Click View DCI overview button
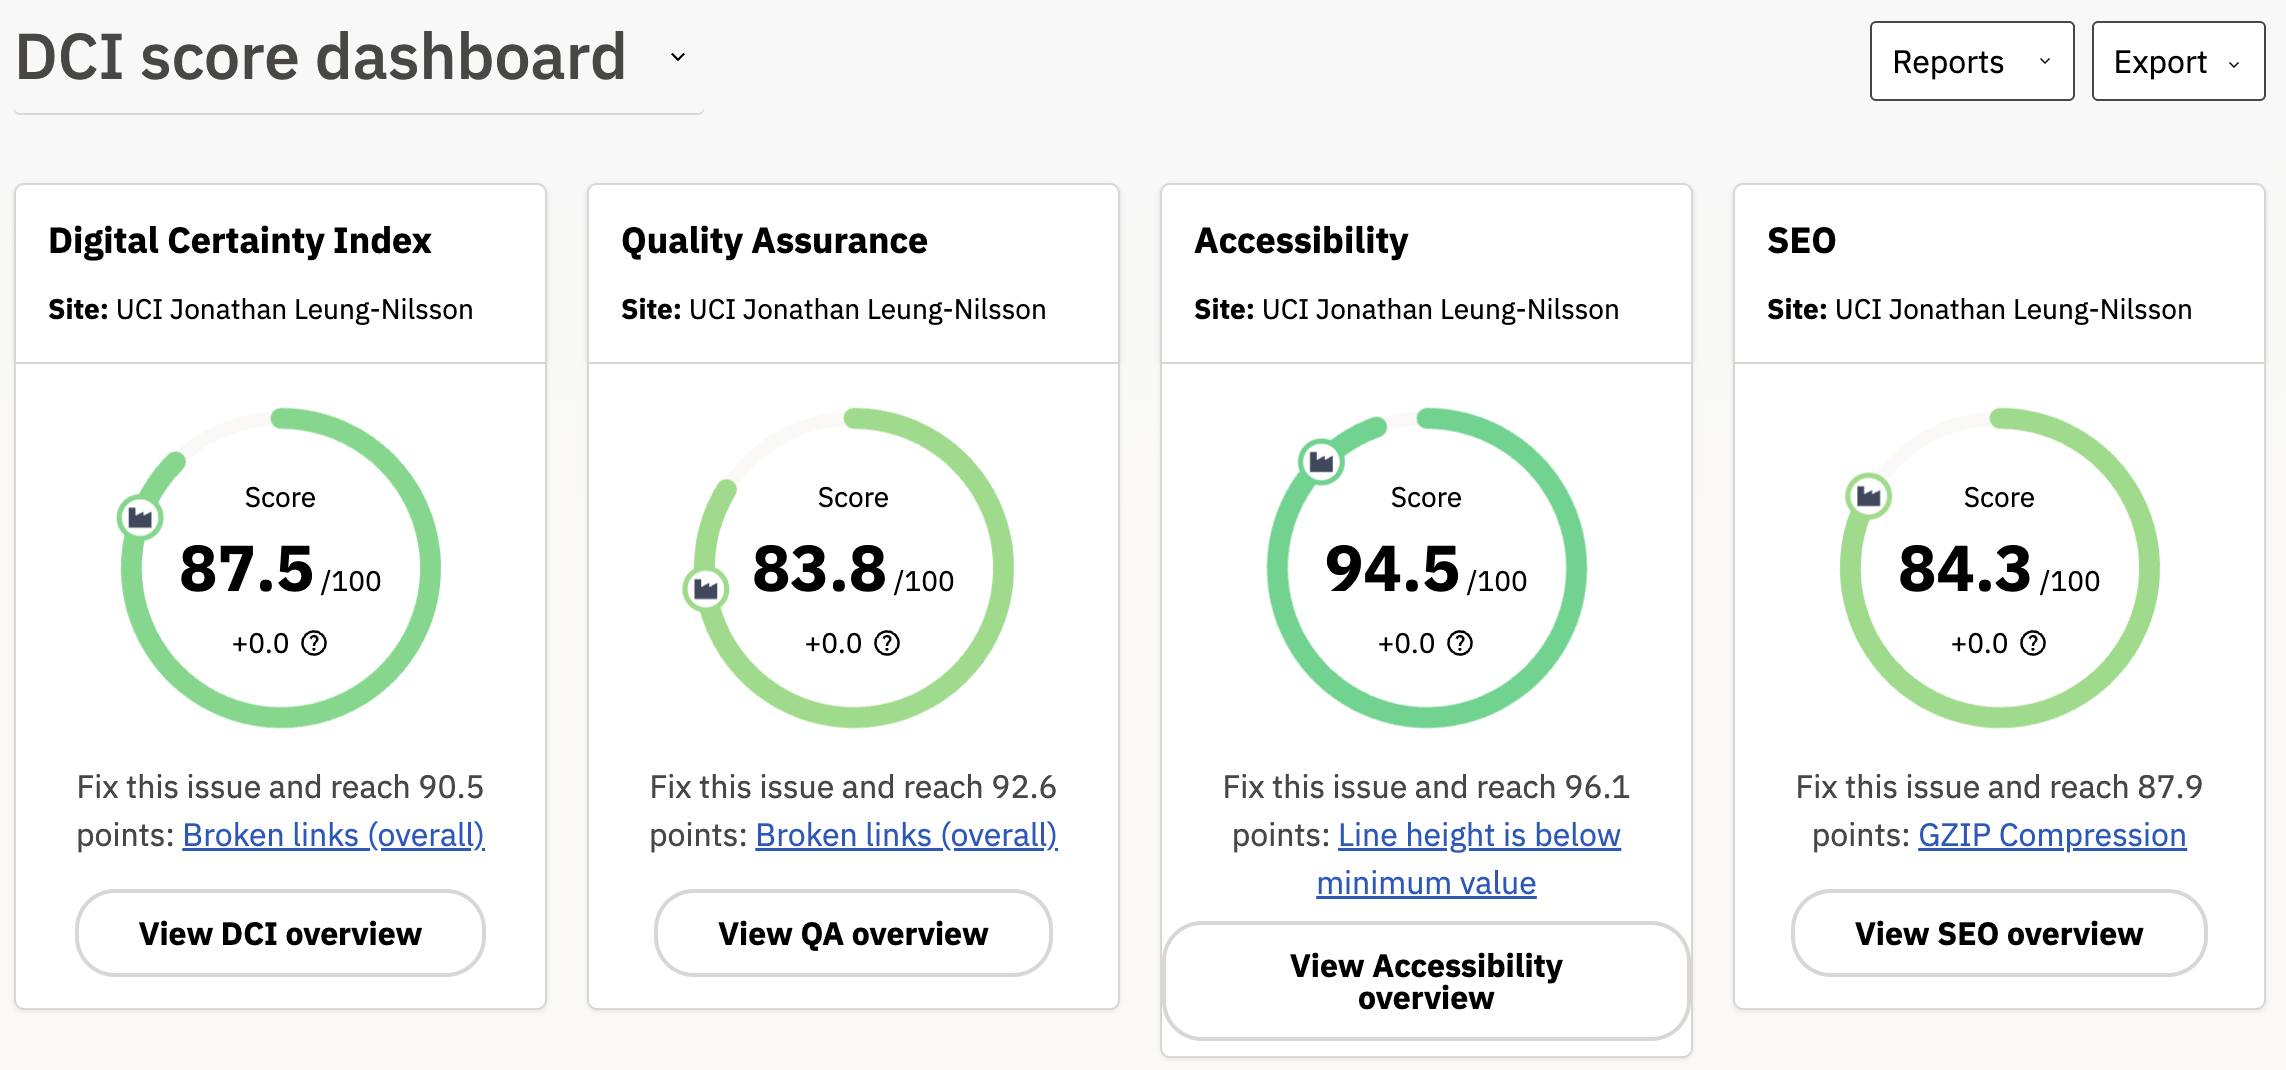Image resolution: width=2286 pixels, height=1070 pixels. coord(280,933)
